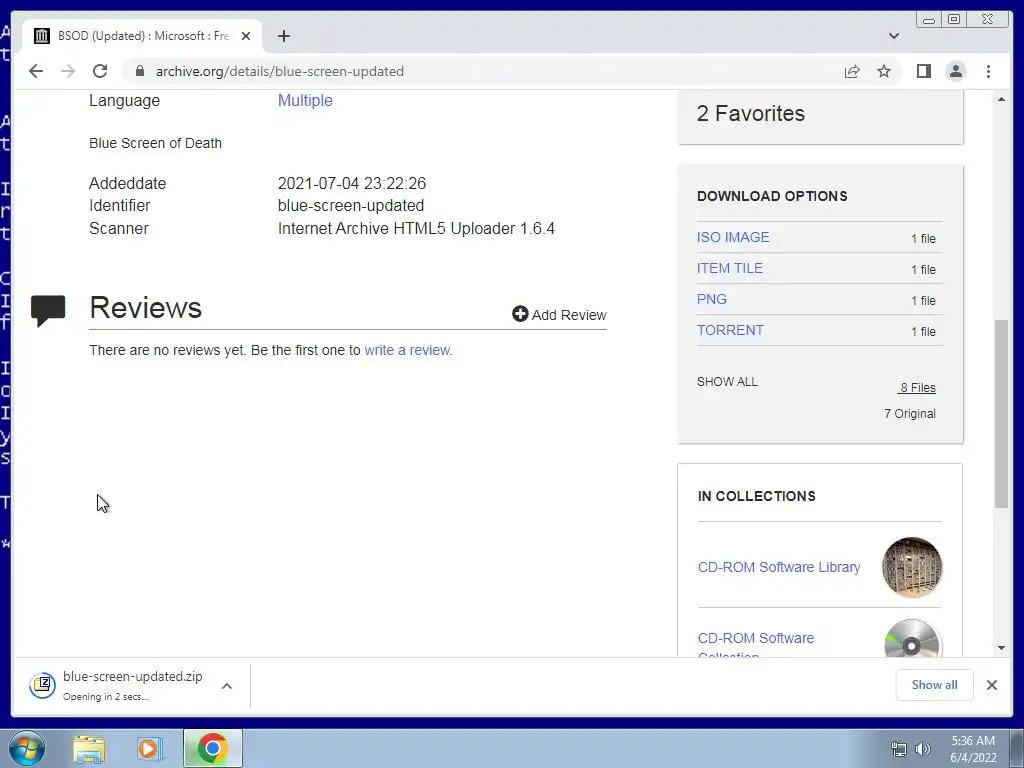
Task: Go back to the previous page
Action: click(36, 71)
